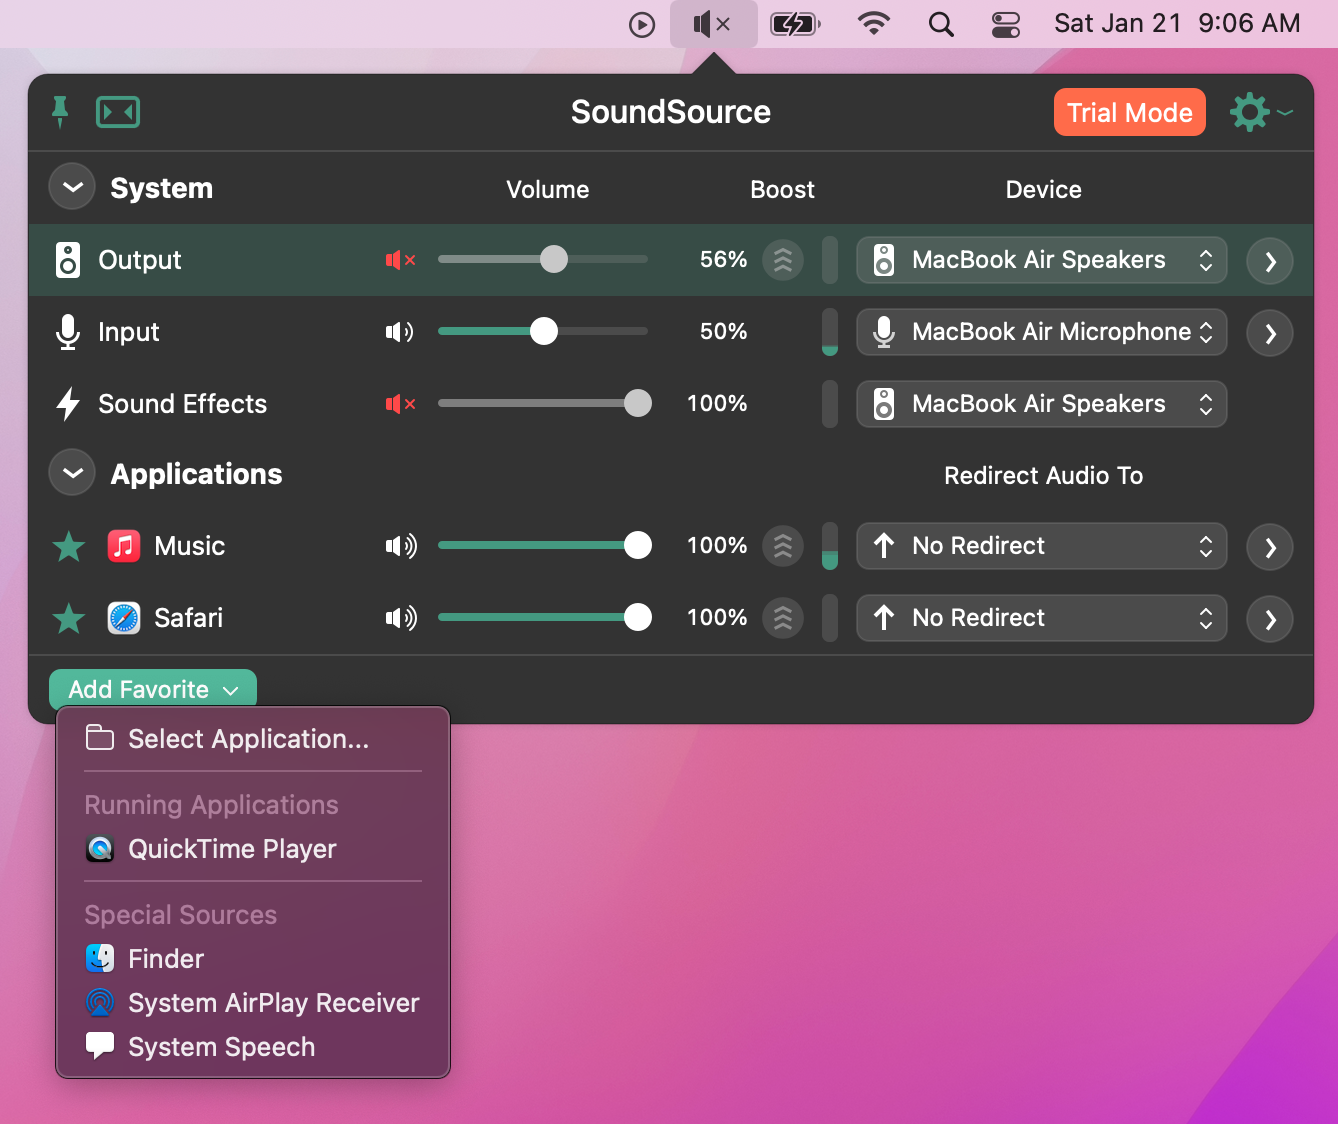Click the Music level meter

point(829,546)
